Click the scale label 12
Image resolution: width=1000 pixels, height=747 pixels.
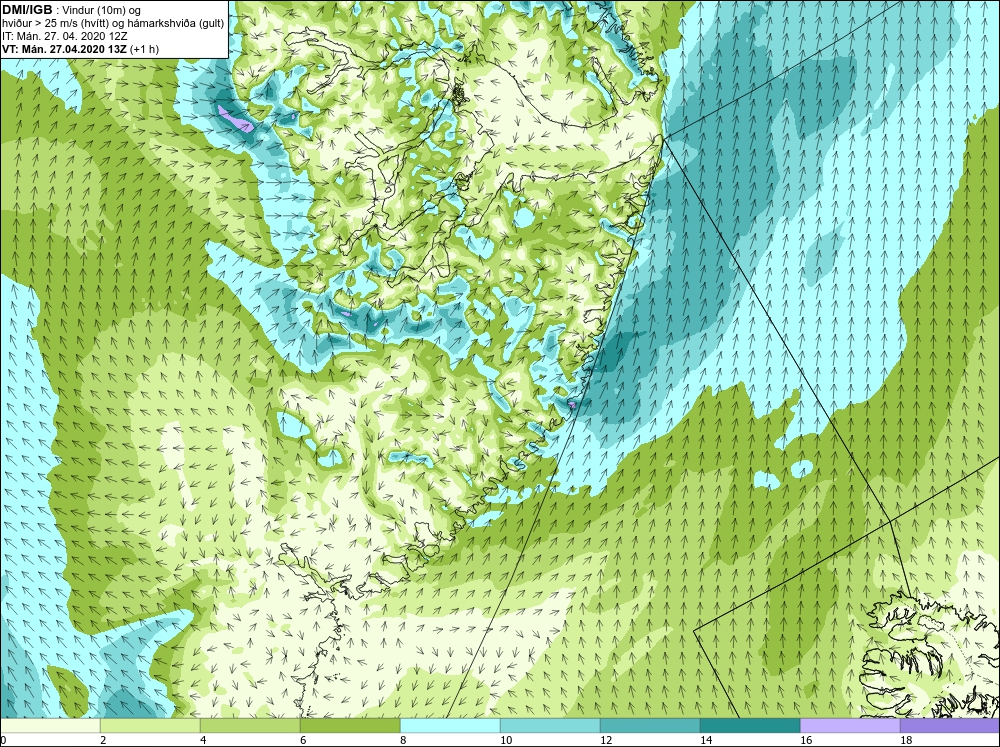coord(606,740)
